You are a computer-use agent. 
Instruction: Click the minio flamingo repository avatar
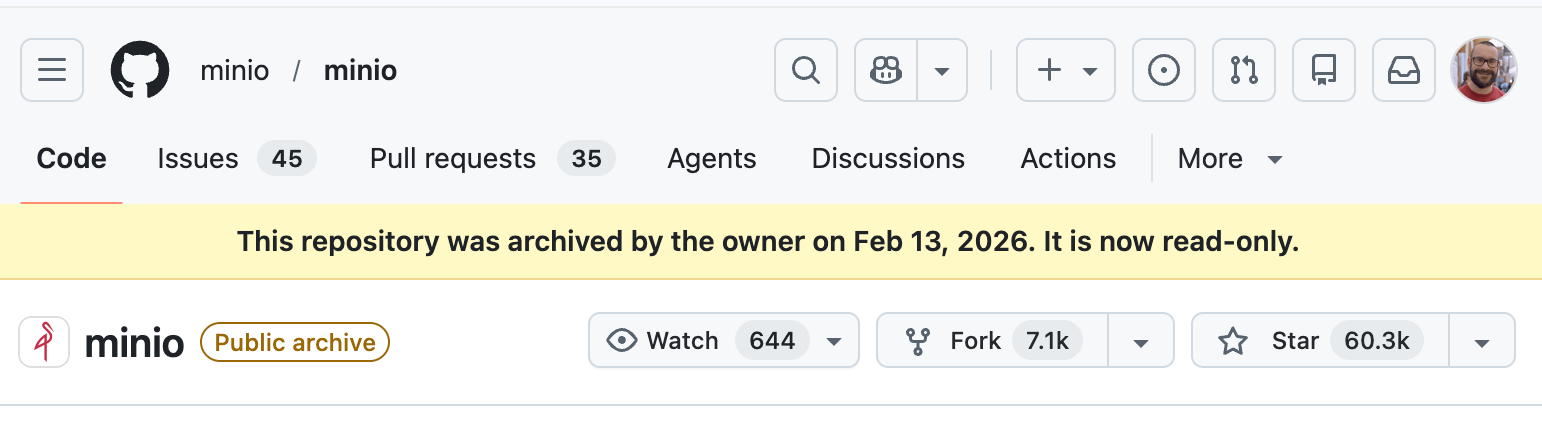(x=44, y=342)
